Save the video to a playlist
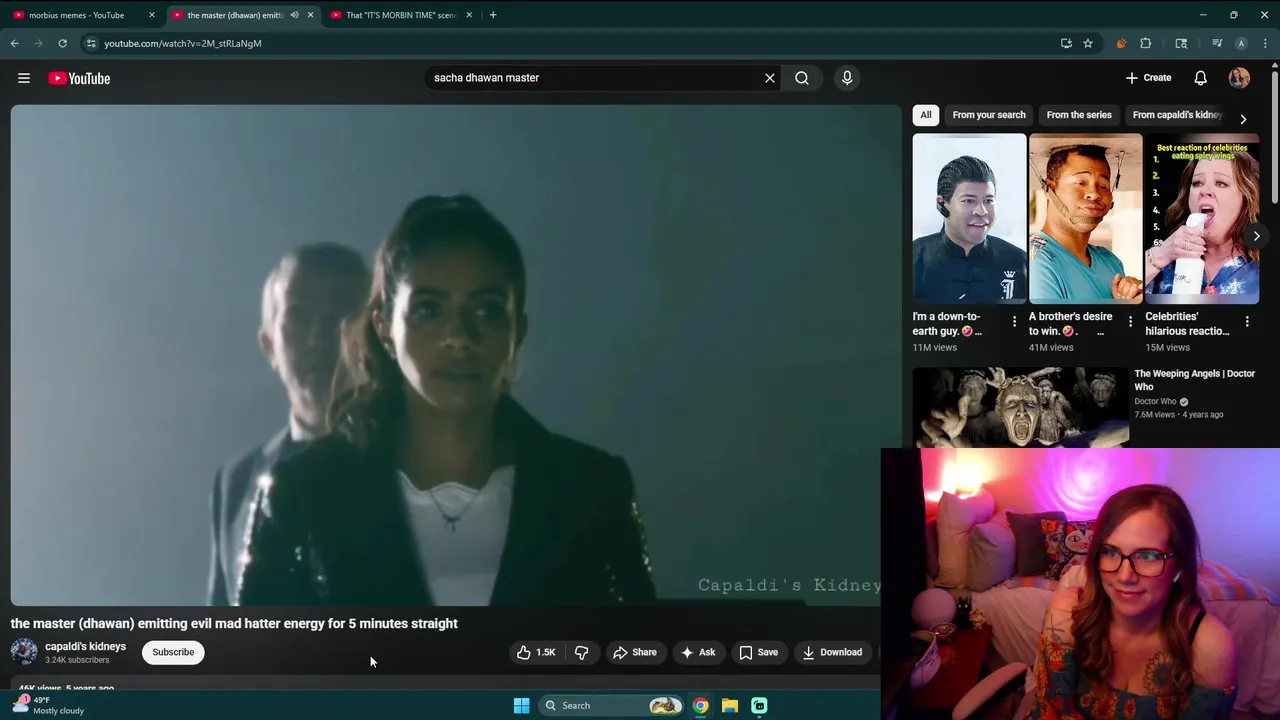The image size is (1280, 720). [x=758, y=652]
